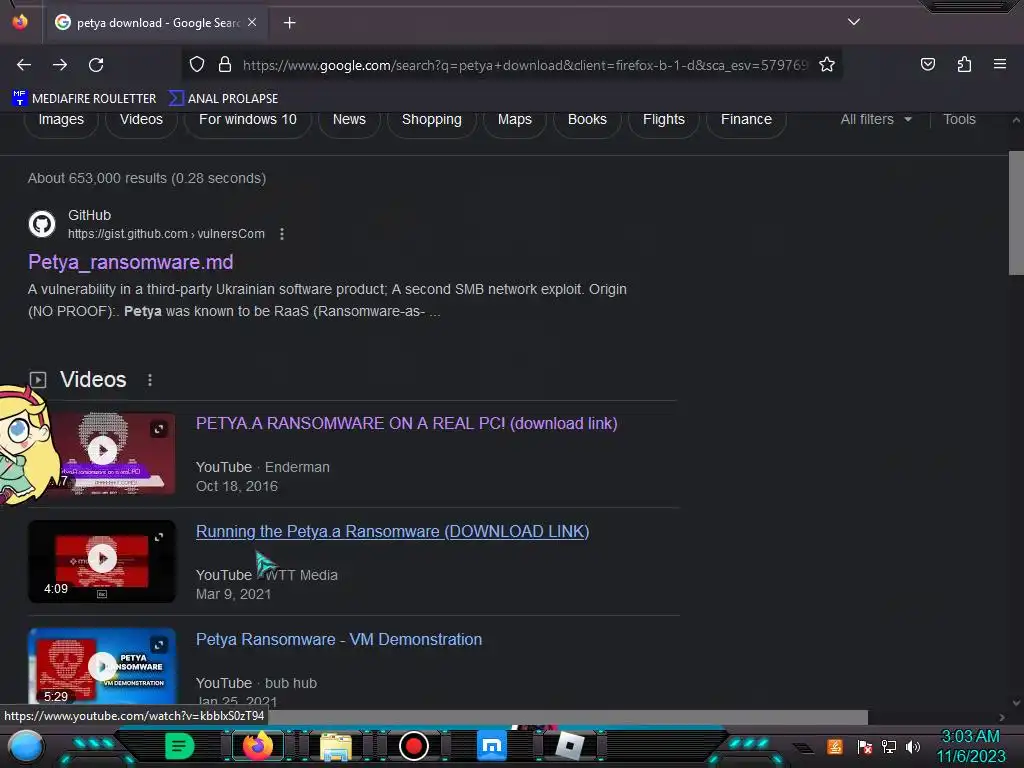Bookmark this page with the star icon

(x=827, y=64)
